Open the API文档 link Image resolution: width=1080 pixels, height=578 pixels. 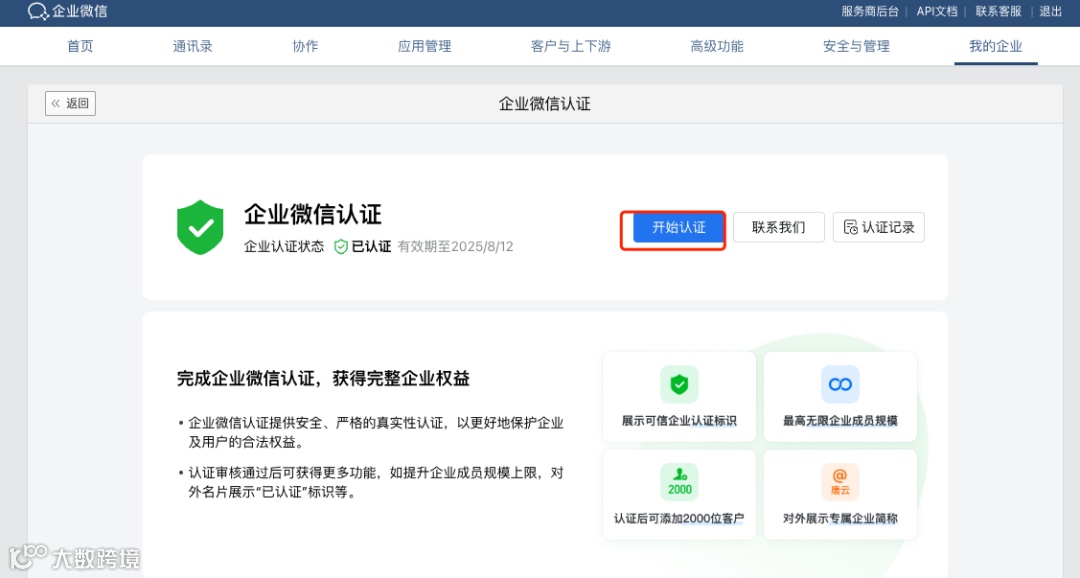pyautogui.click(x=937, y=12)
